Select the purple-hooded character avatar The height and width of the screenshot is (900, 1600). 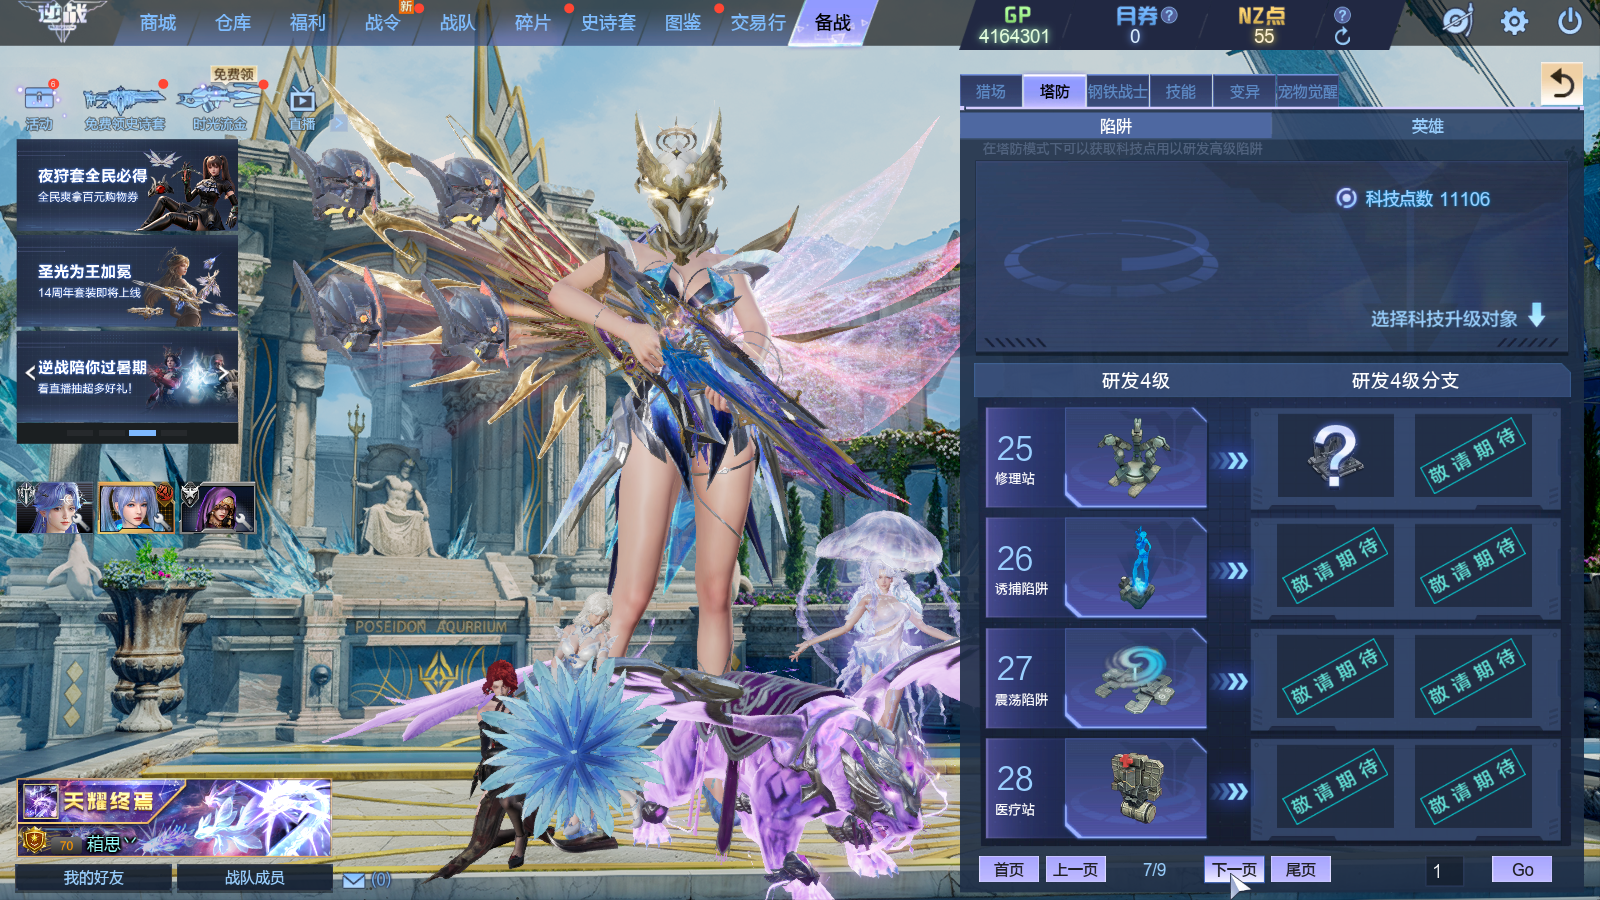tap(218, 508)
